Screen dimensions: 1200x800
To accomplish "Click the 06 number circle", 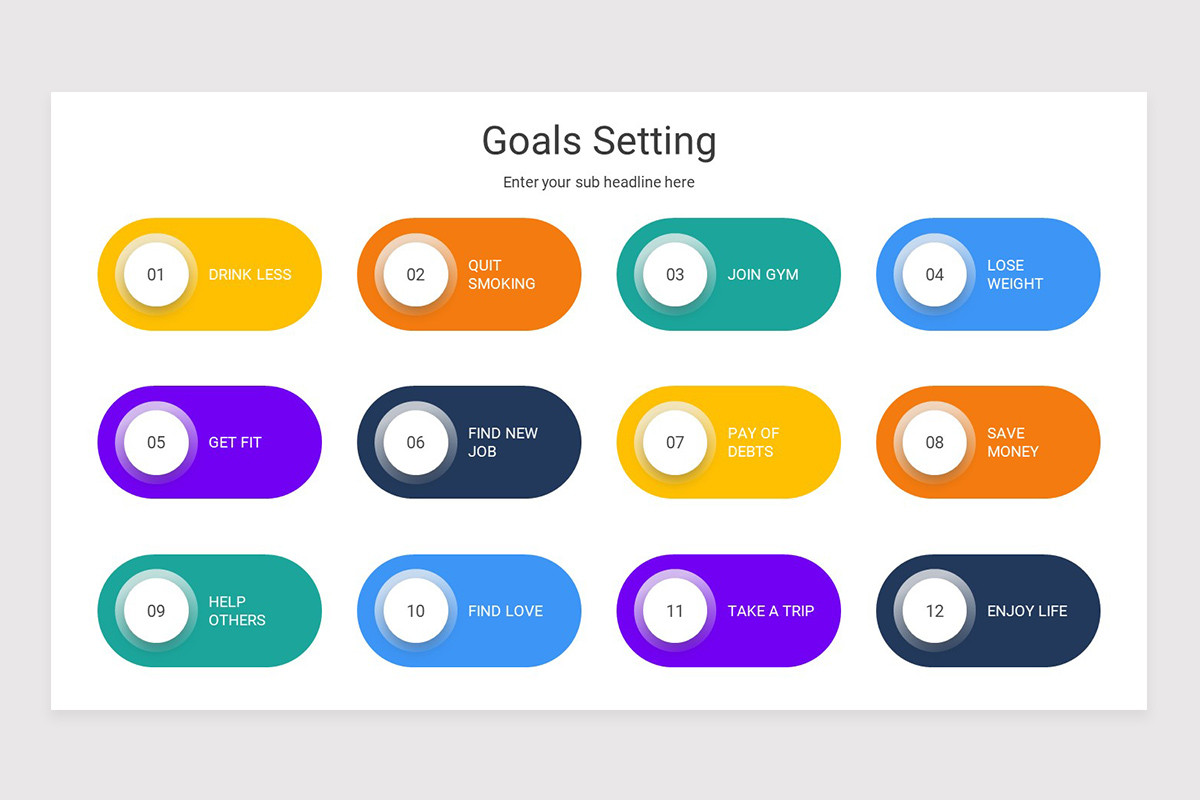I will (x=416, y=442).
